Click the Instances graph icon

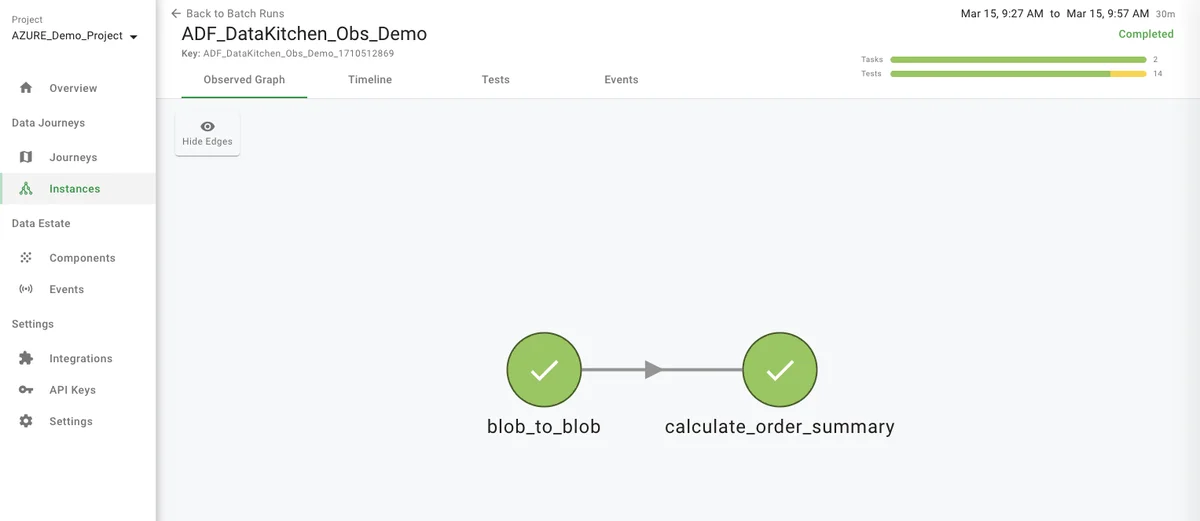(26, 189)
